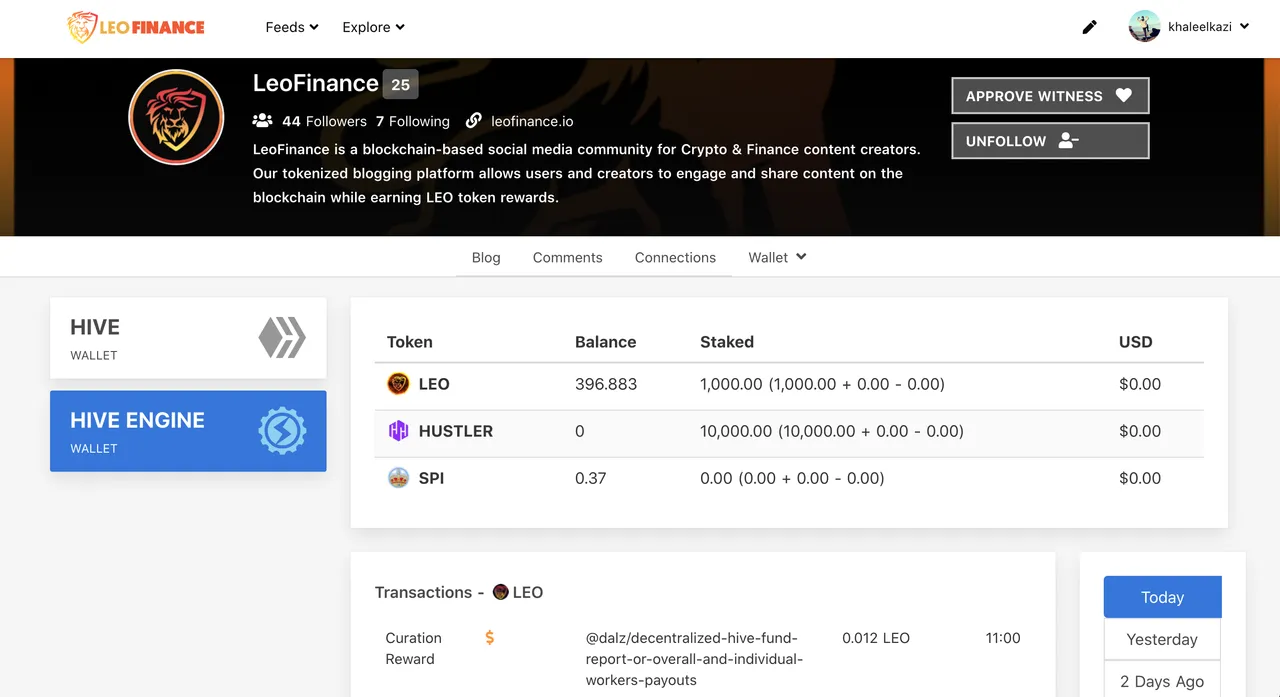This screenshot has height=697, width=1280.
Task: Open the 44 Followers list
Action: tap(324, 121)
